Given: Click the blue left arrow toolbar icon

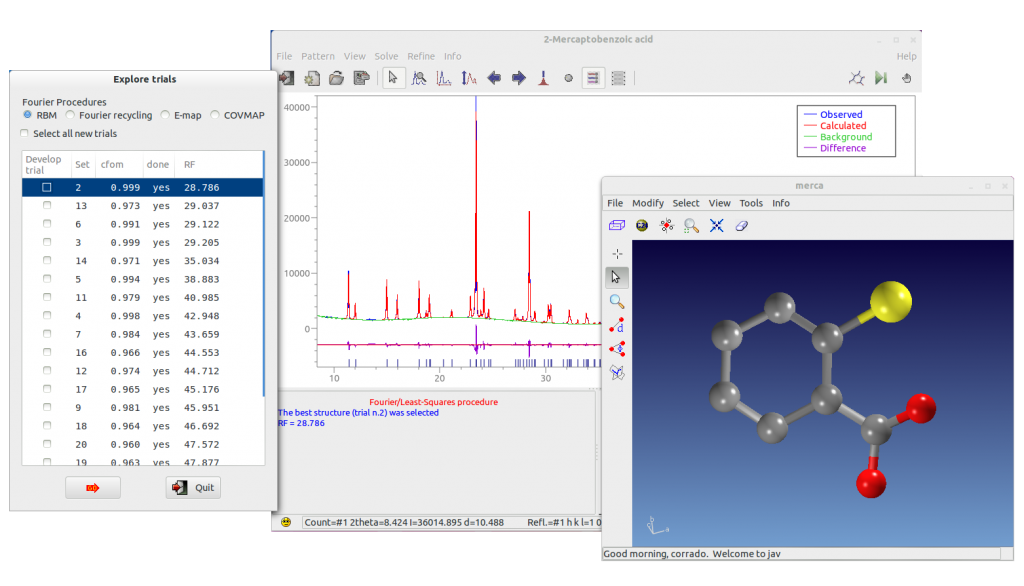Looking at the screenshot, I should pos(494,78).
